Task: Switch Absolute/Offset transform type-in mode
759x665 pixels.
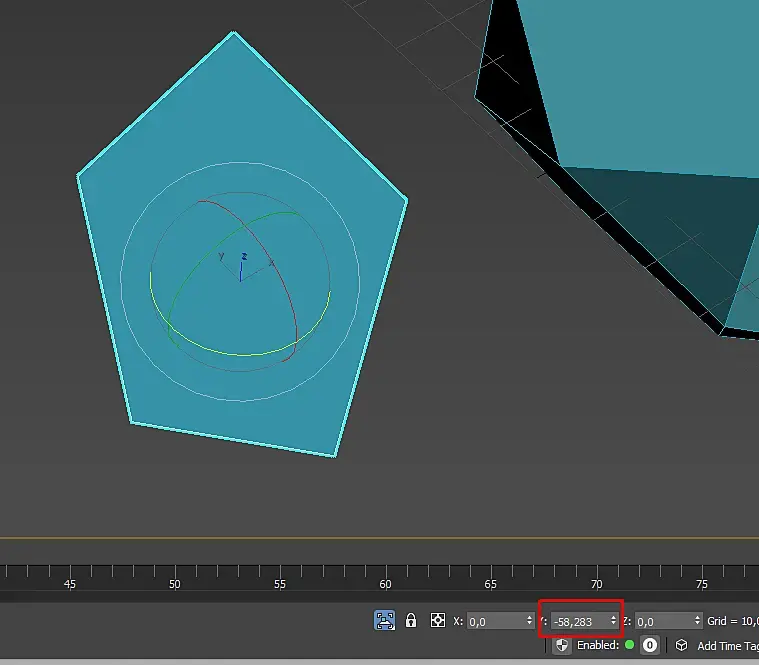Action: pyautogui.click(x=437, y=621)
